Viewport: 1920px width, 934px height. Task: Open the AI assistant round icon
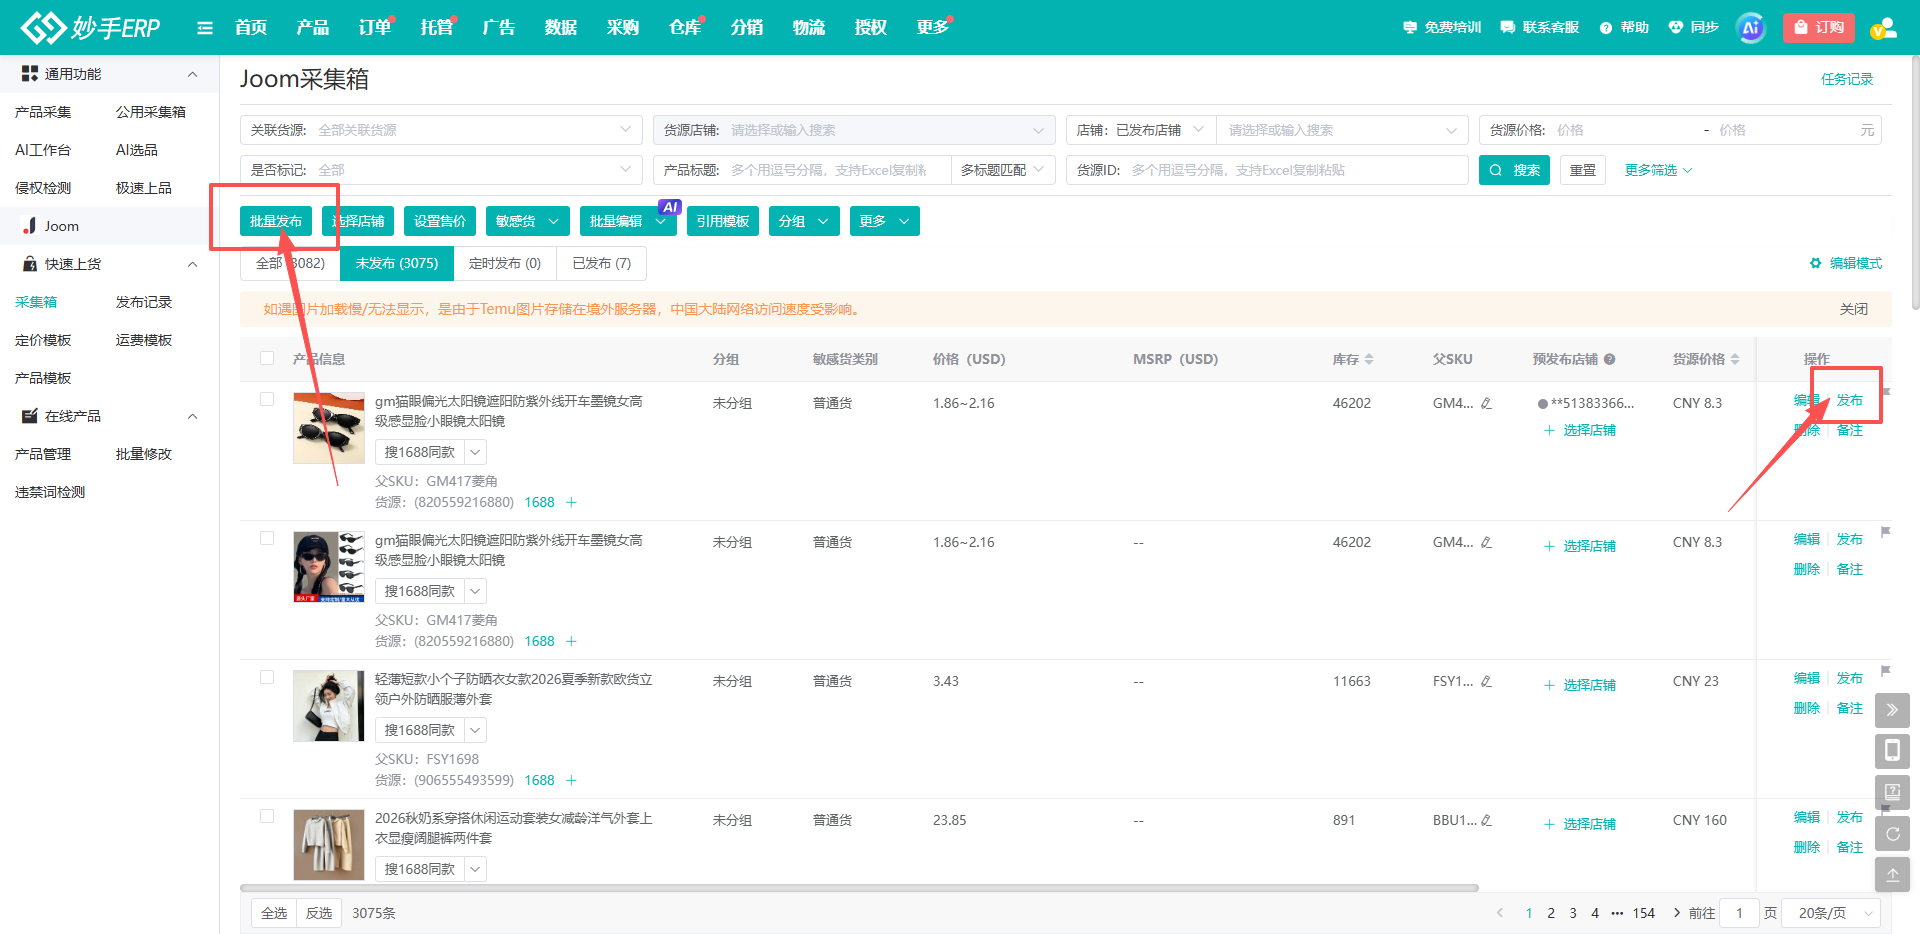coord(1750,28)
